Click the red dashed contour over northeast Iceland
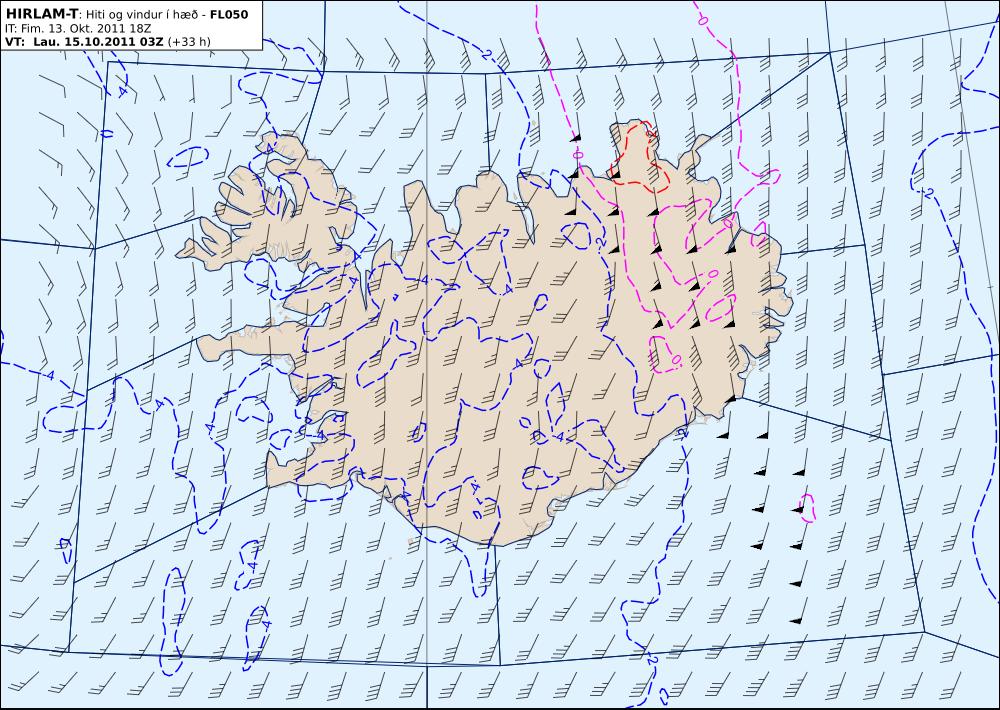 (640, 156)
